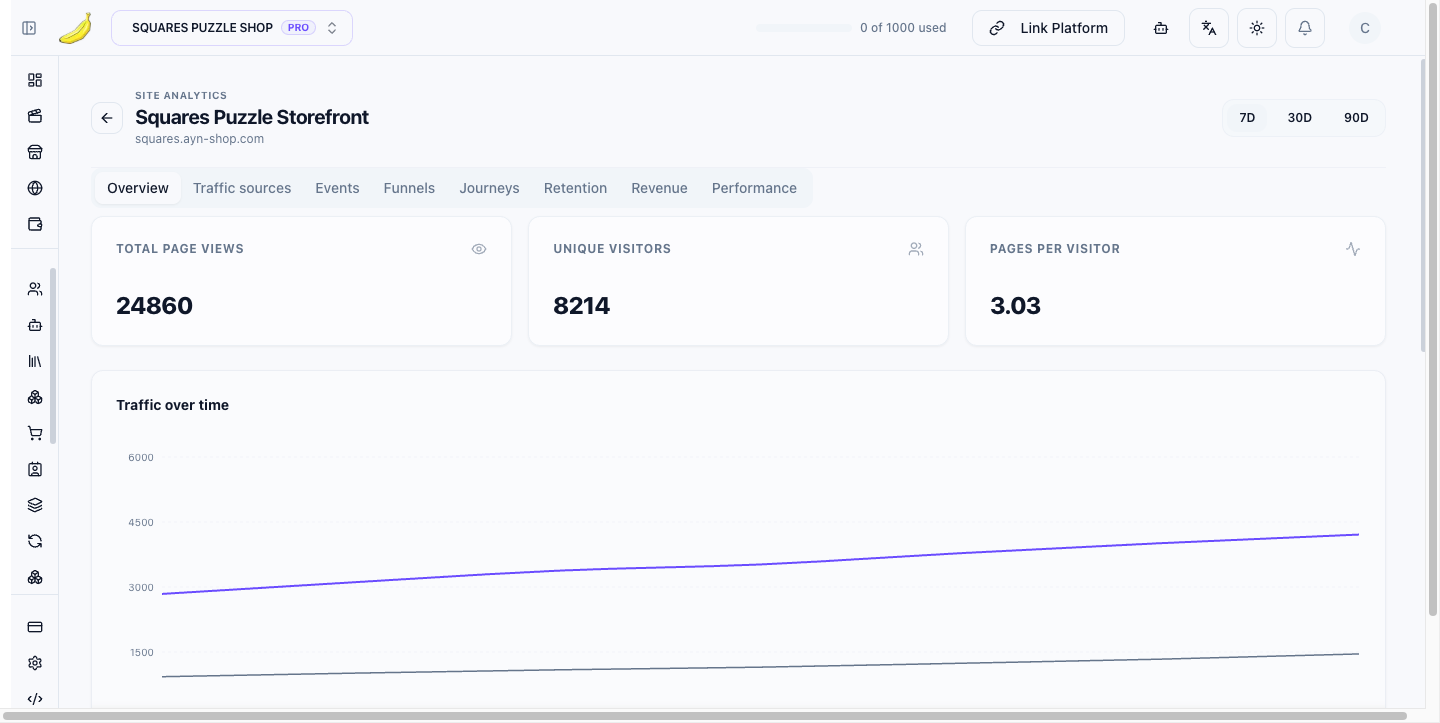This screenshot has width=1440, height=723.
Task: Open the refresh sync icon in the sidebar
Action: point(35,541)
